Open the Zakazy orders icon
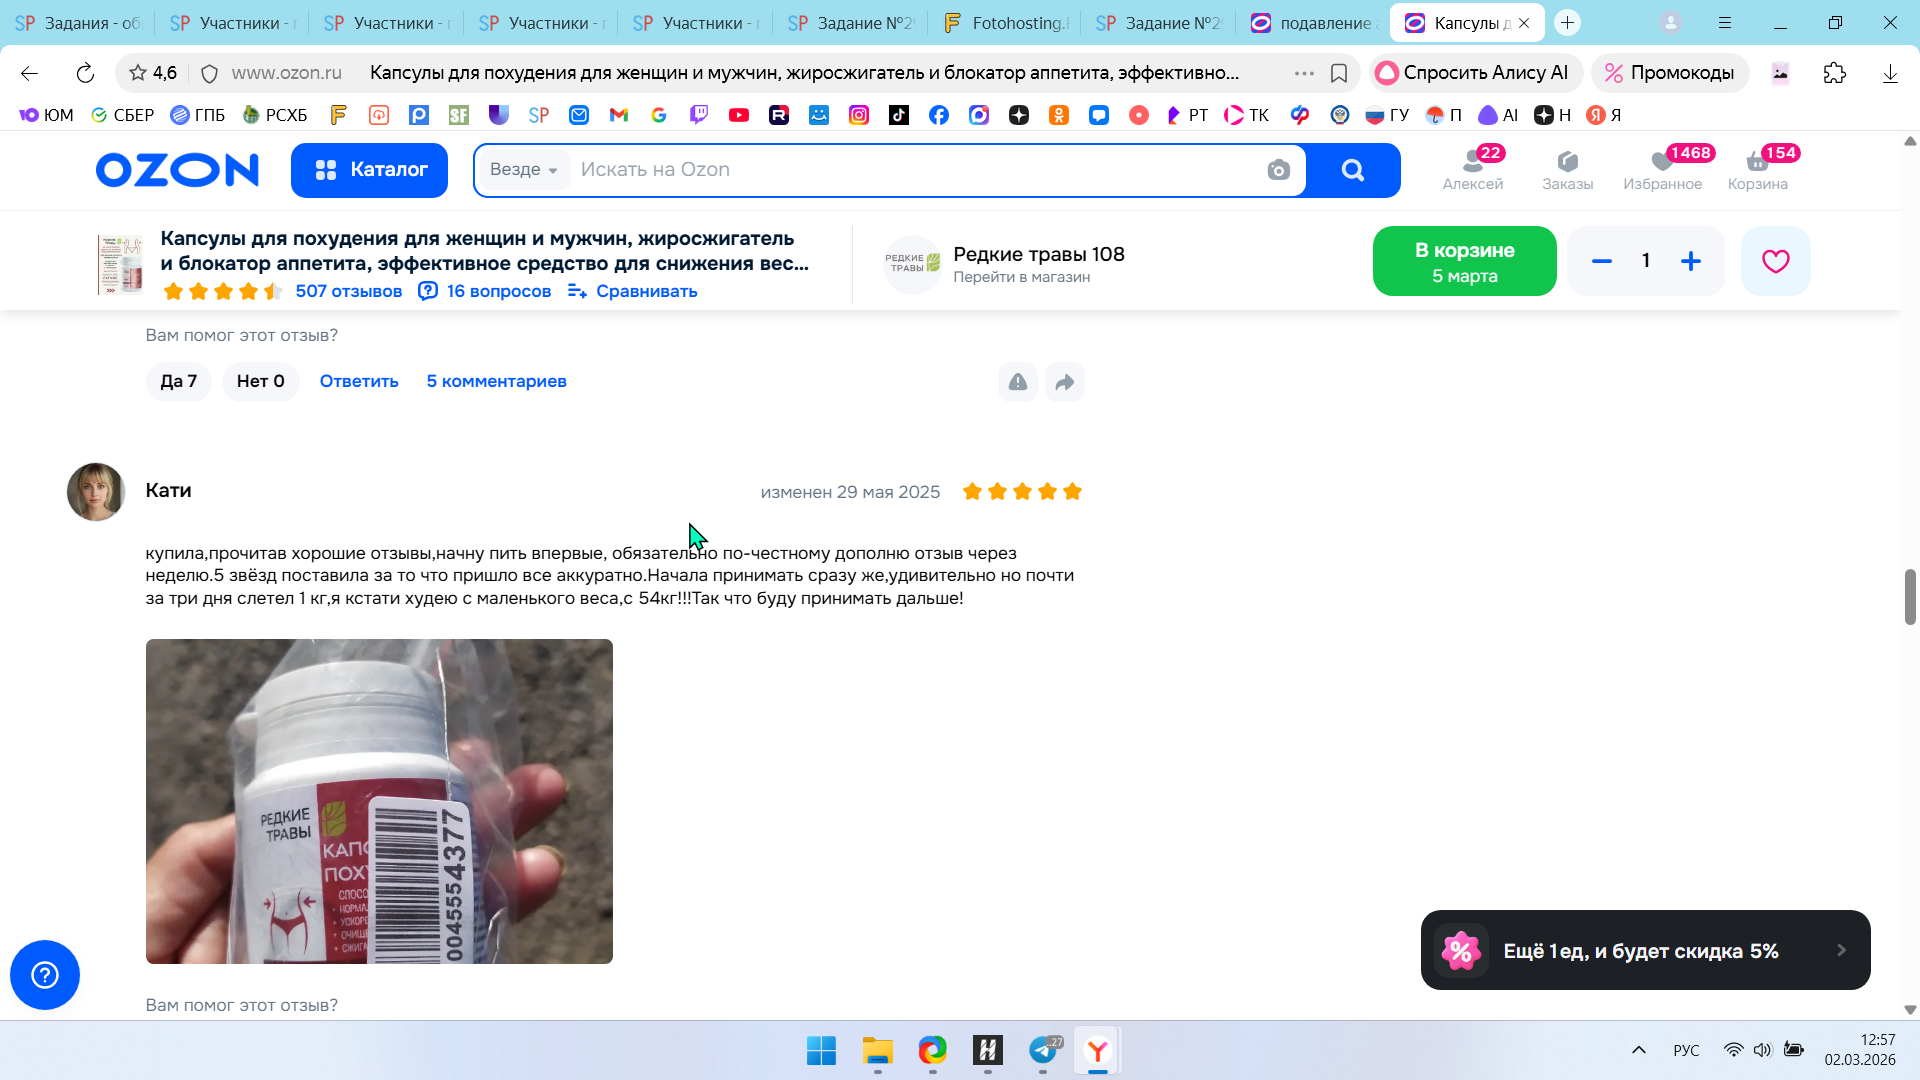The width and height of the screenshot is (1920, 1080). (x=1567, y=169)
